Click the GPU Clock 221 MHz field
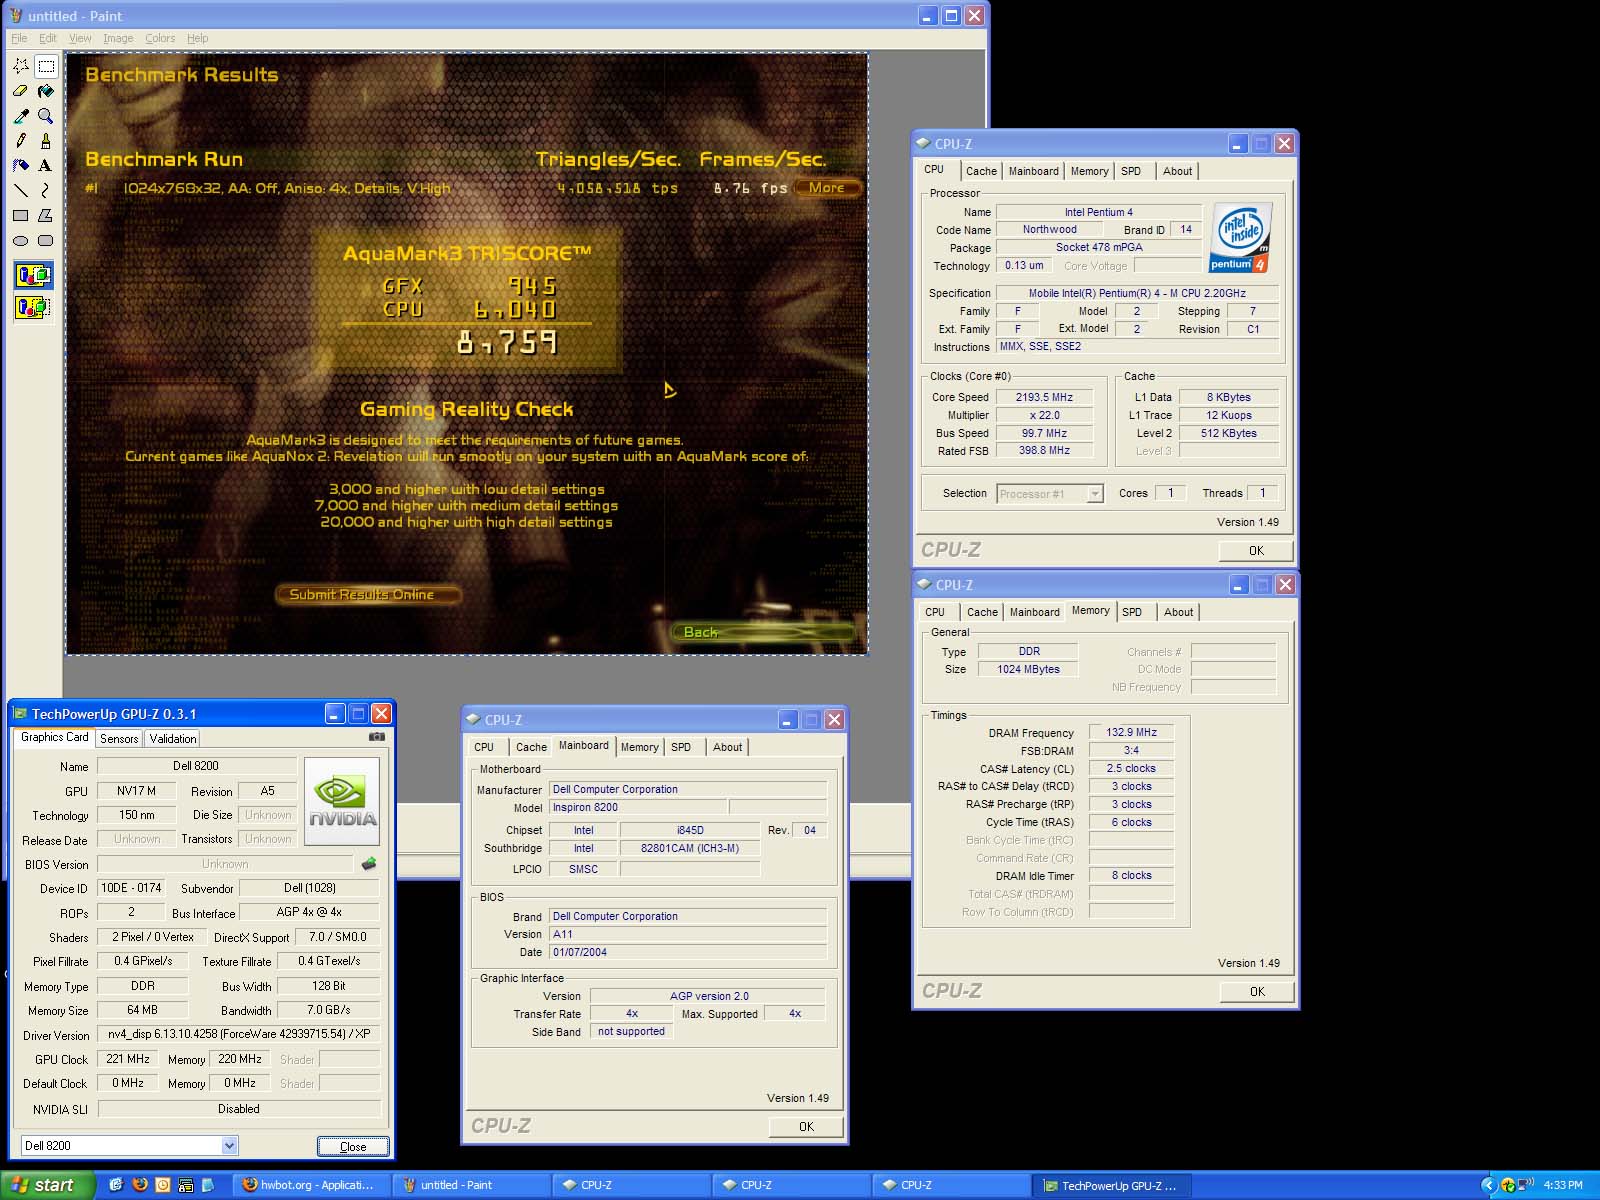1600x1200 pixels. [x=128, y=1059]
